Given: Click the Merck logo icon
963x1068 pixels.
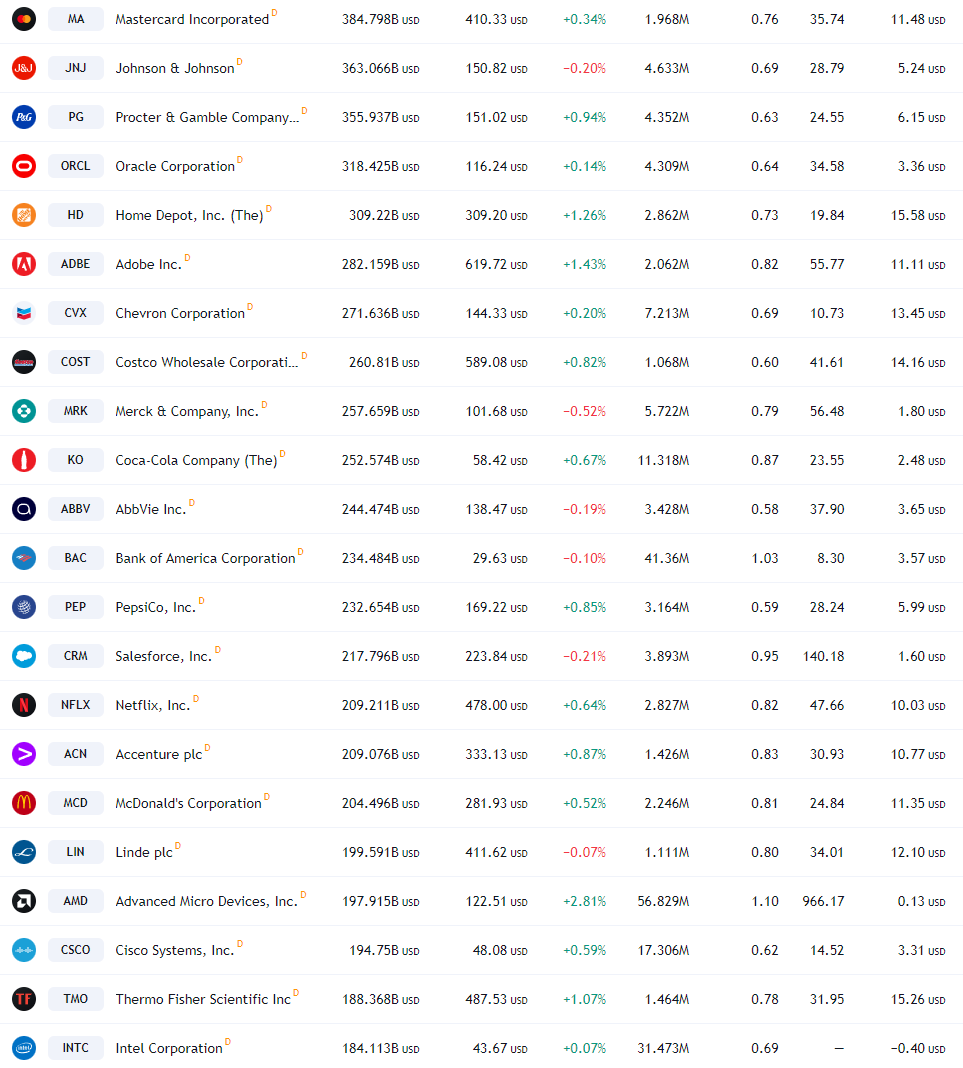Looking at the screenshot, I should click(x=24, y=411).
